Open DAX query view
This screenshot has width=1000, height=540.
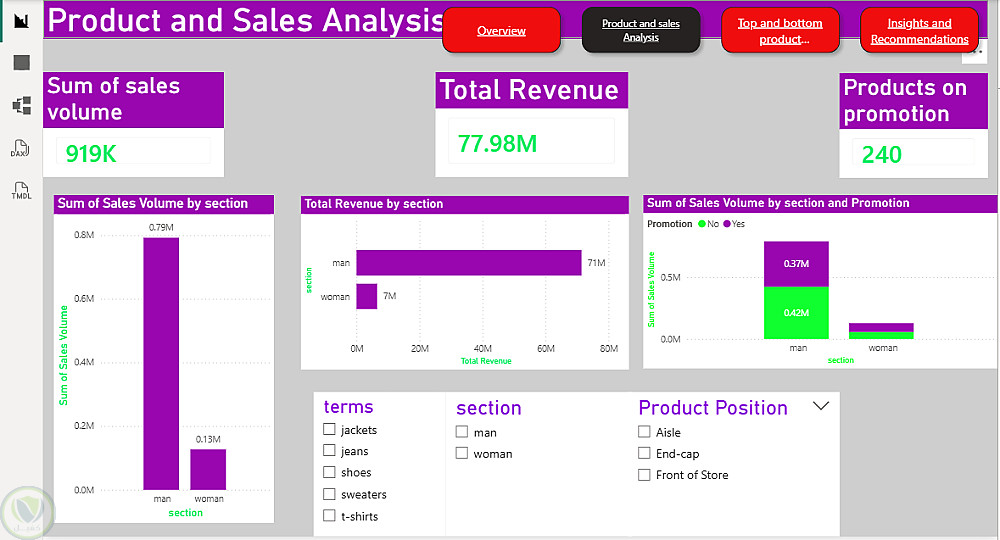pos(20,149)
